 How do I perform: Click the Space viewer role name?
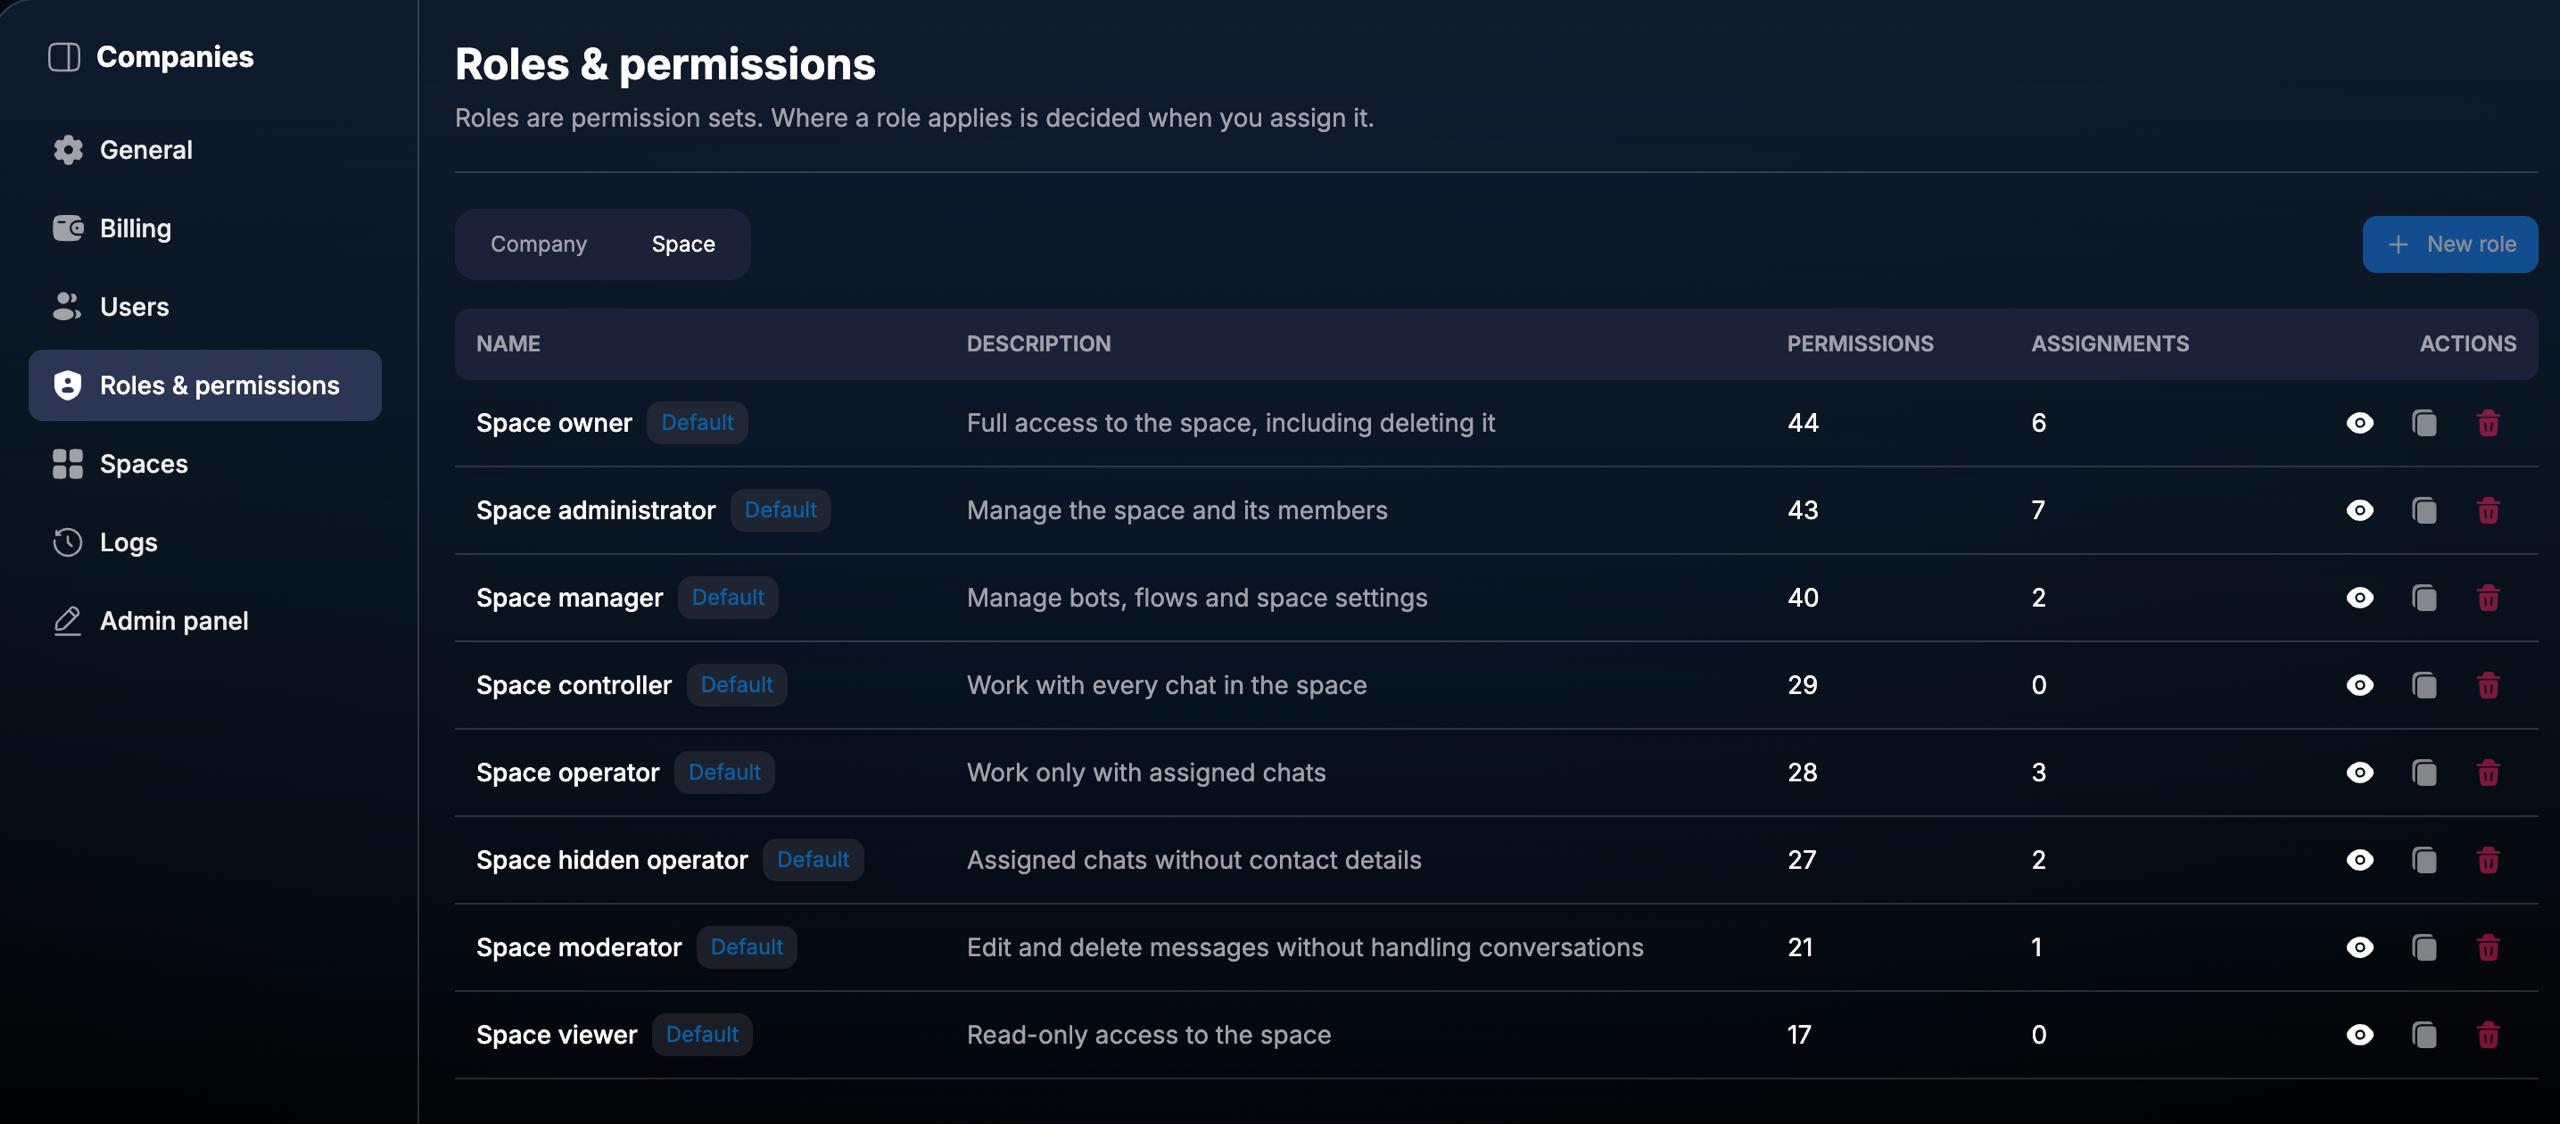pos(556,1035)
